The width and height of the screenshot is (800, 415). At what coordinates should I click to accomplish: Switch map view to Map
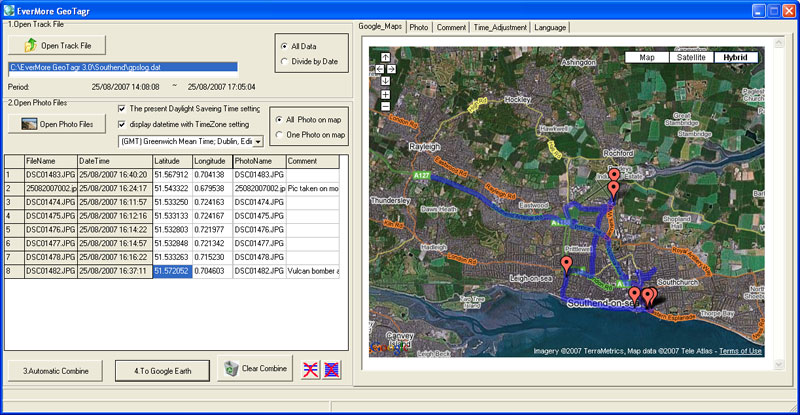(647, 58)
